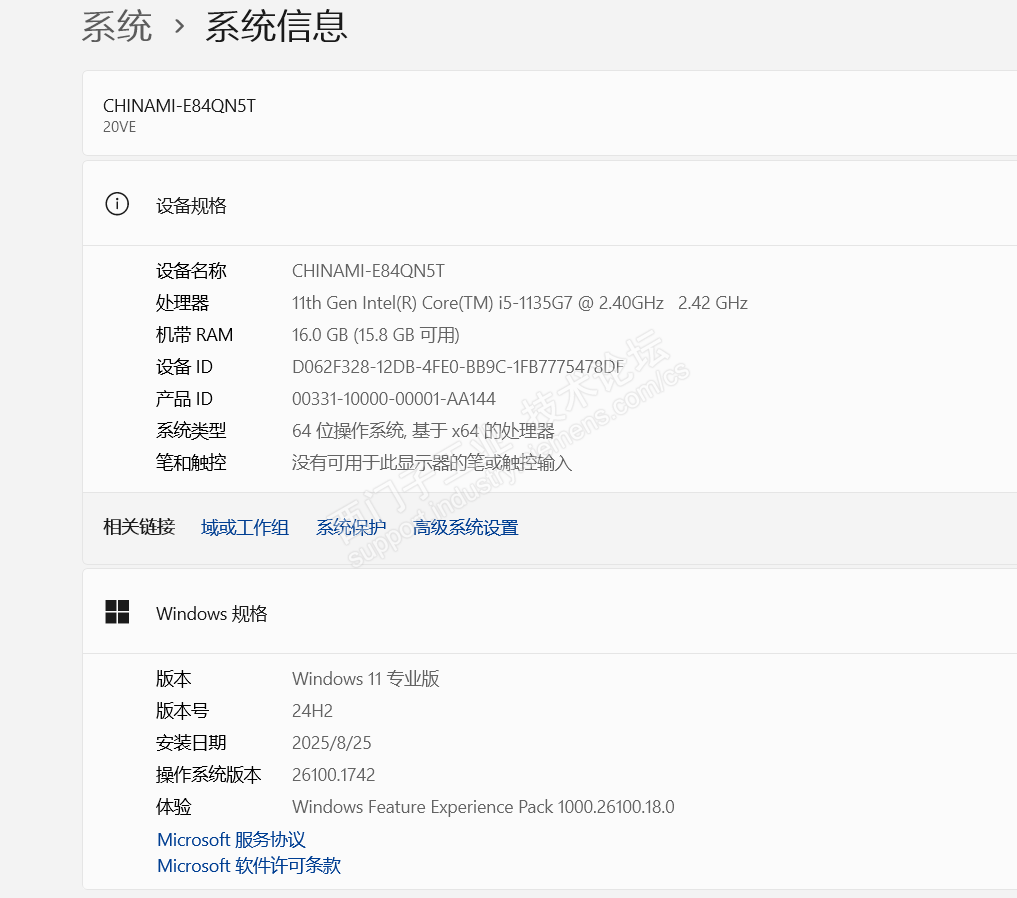
Task: Open 系统保护 link
Action: (351, 527)
